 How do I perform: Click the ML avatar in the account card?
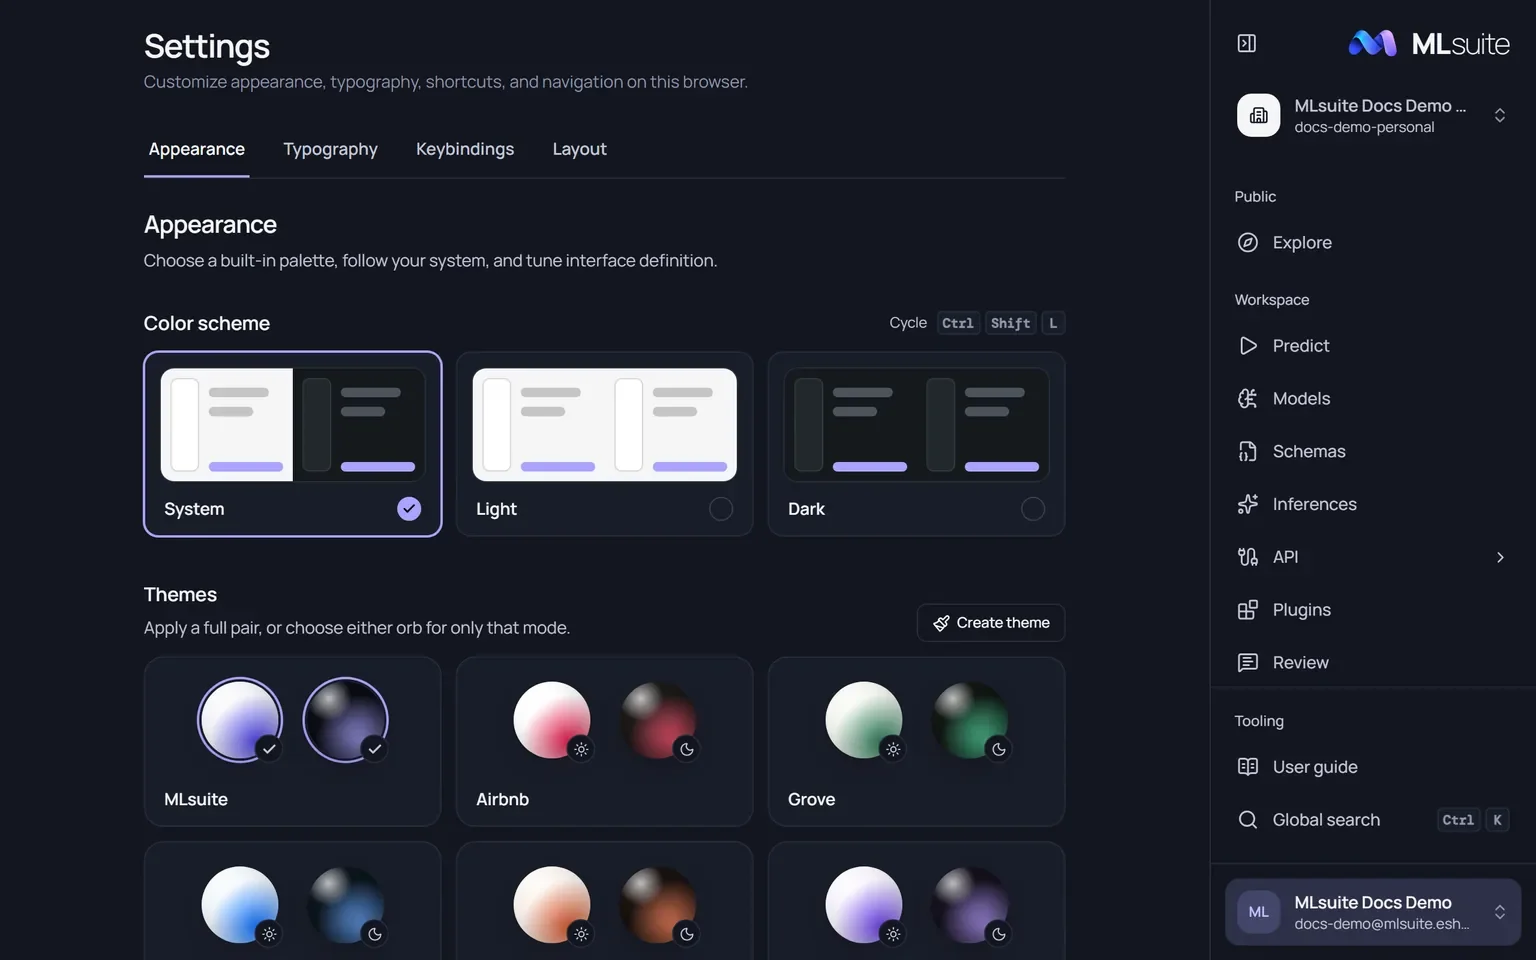point(1258,912)
